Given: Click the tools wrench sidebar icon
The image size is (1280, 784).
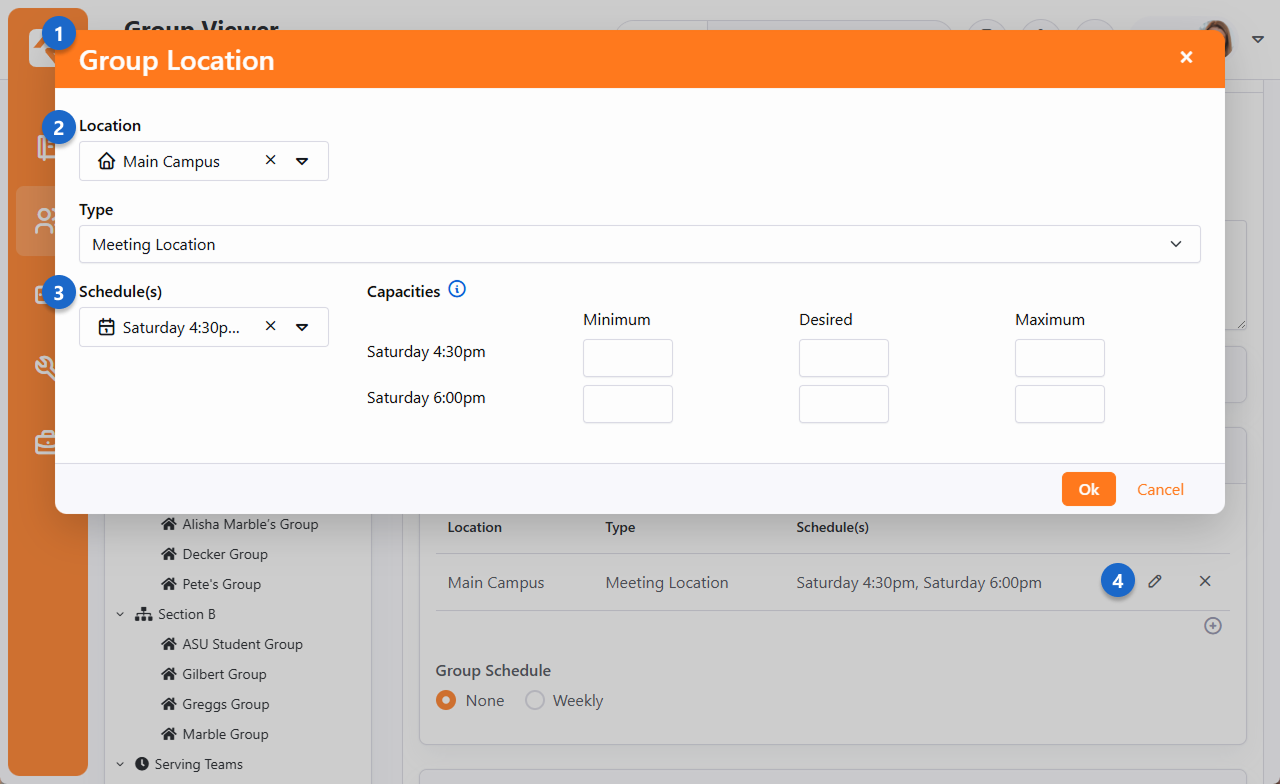Looking at the screenshot, I should tap(46, 367).
